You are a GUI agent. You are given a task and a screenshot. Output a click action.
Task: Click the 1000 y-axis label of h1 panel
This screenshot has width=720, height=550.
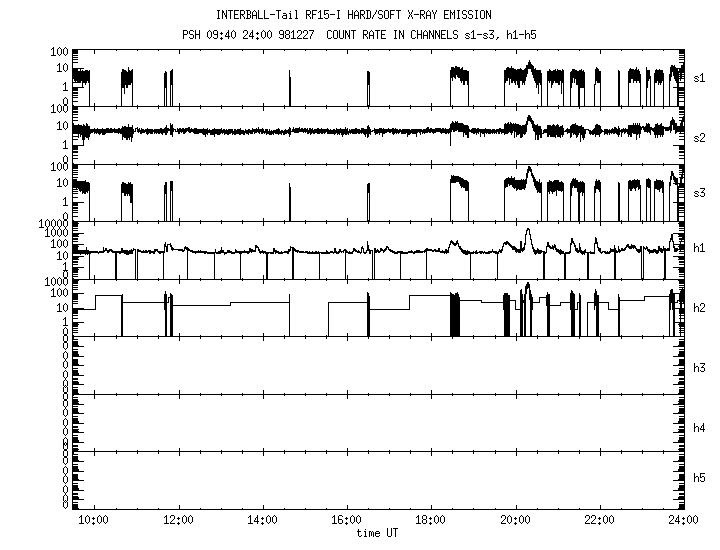click(x=53, y=223)
